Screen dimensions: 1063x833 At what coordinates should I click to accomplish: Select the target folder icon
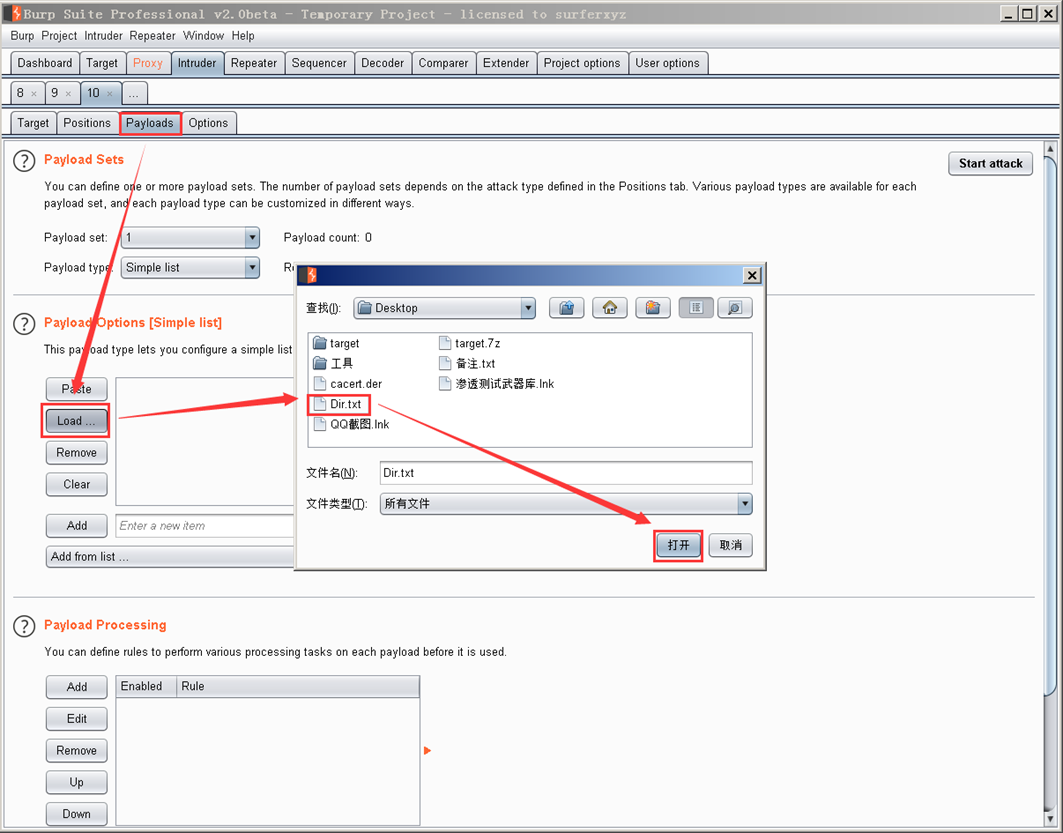click(320, 343)
